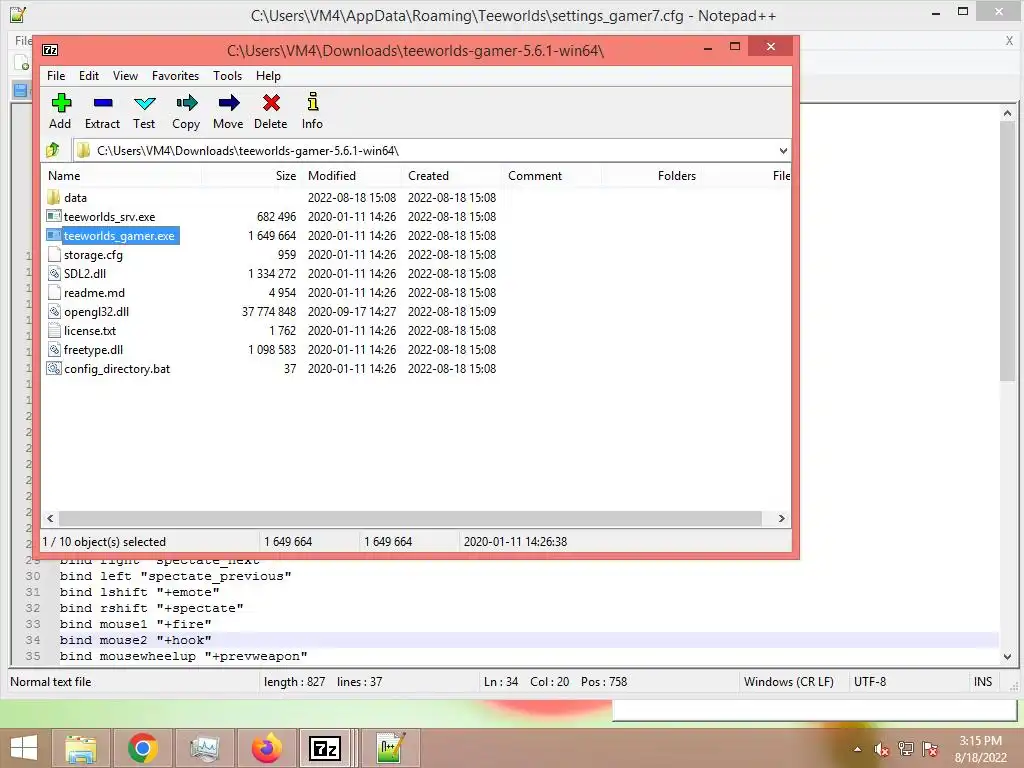Click right arrow of horizontal scrollbar
The image size is (1024, 768).
coord(782,518)
